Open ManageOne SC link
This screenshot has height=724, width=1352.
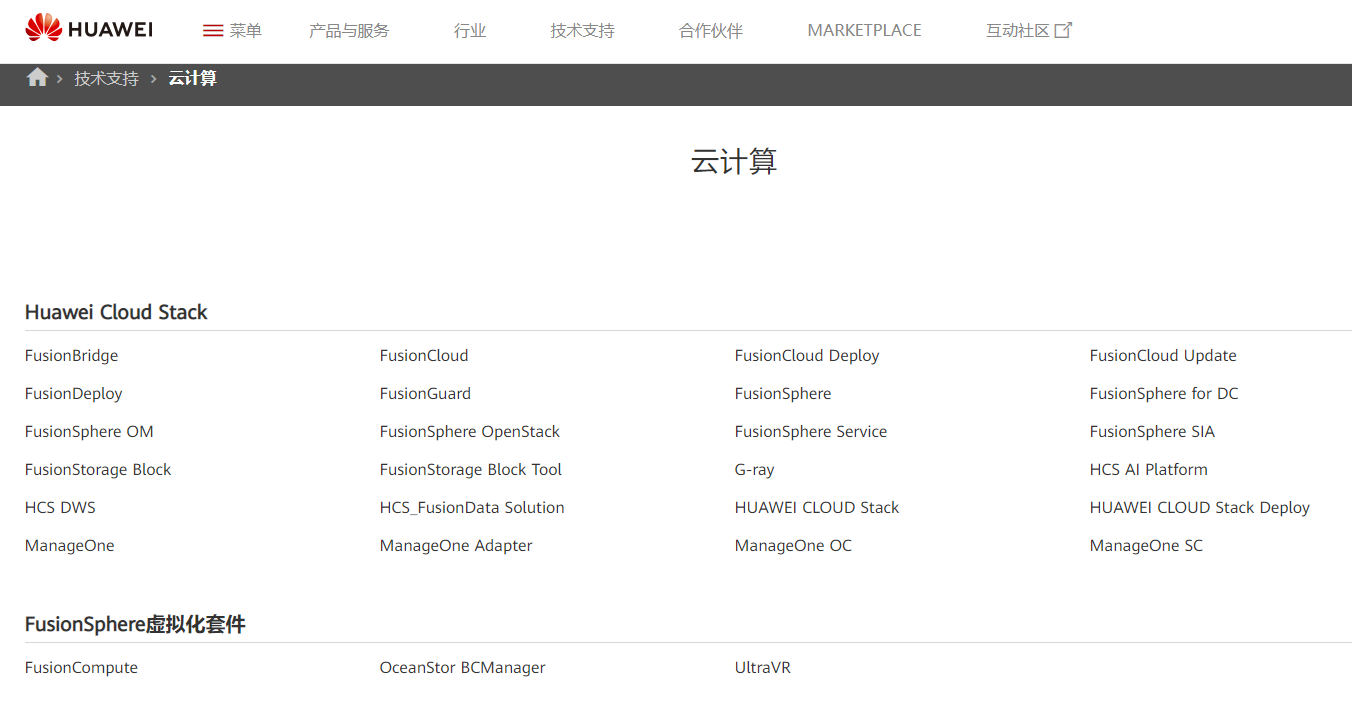[x=1147, y=546]
